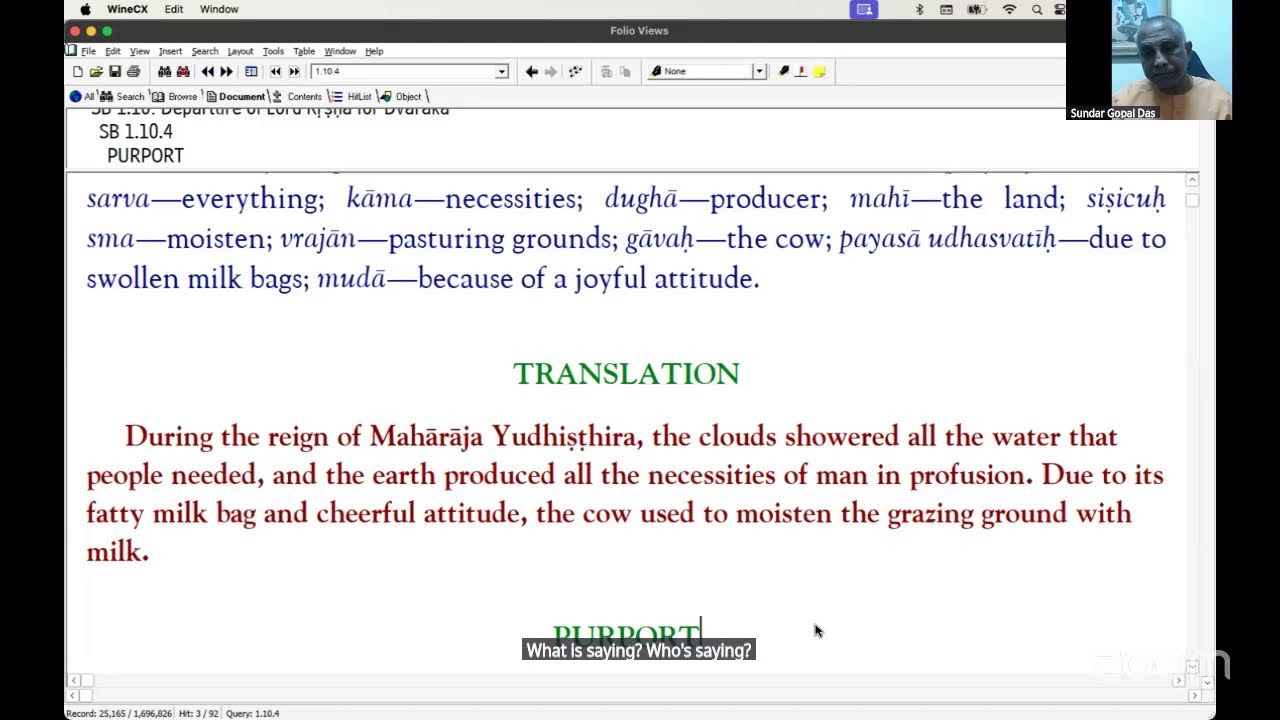Click the black binoculars query icon

coord(164,72)
